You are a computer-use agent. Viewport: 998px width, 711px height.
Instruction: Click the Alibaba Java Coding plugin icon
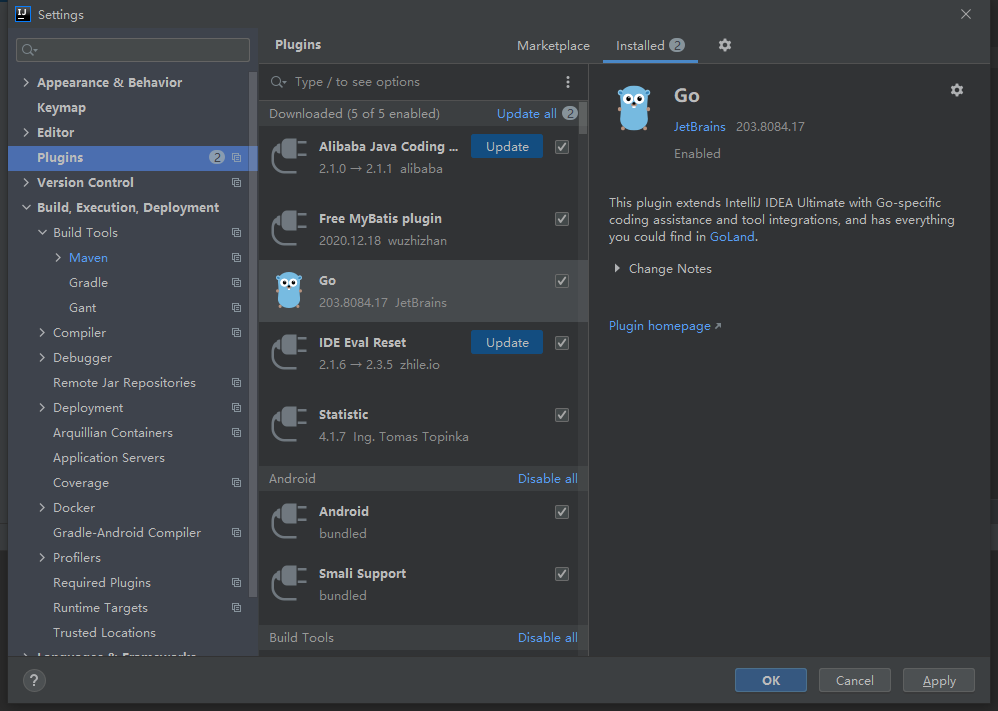click(x=289, y=157)
